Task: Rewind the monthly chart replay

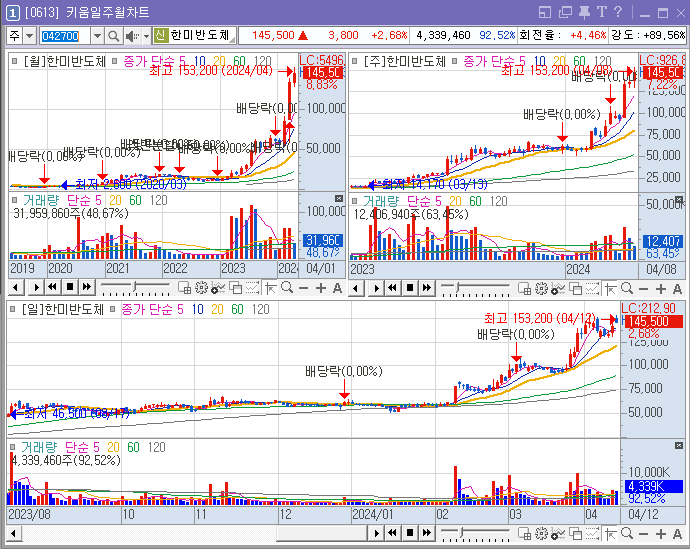Action: [53, 288]
